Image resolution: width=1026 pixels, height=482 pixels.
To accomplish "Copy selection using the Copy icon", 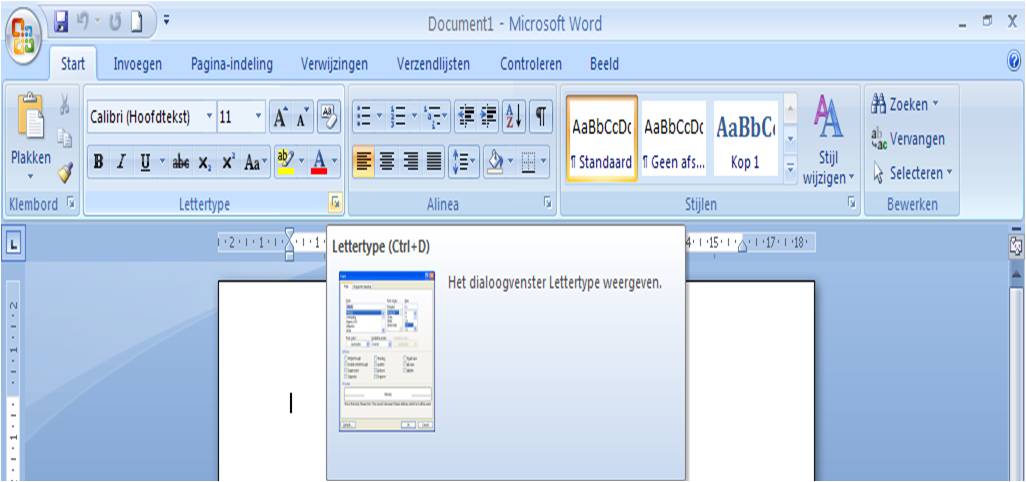I will click(x=65, y=139).
